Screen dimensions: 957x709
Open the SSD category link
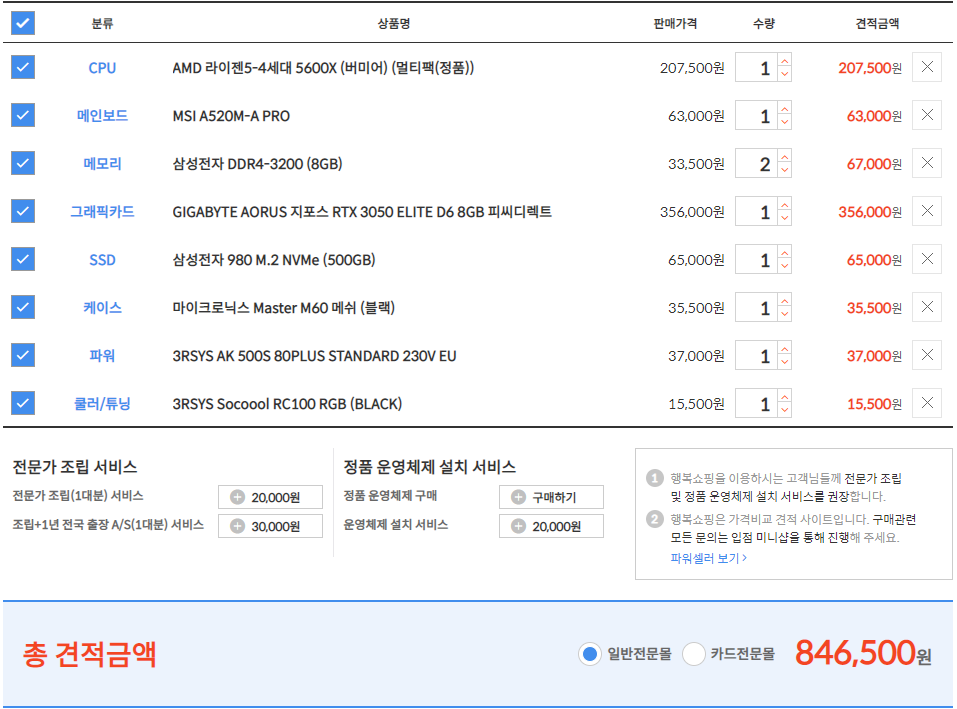(x=102, y=260)
